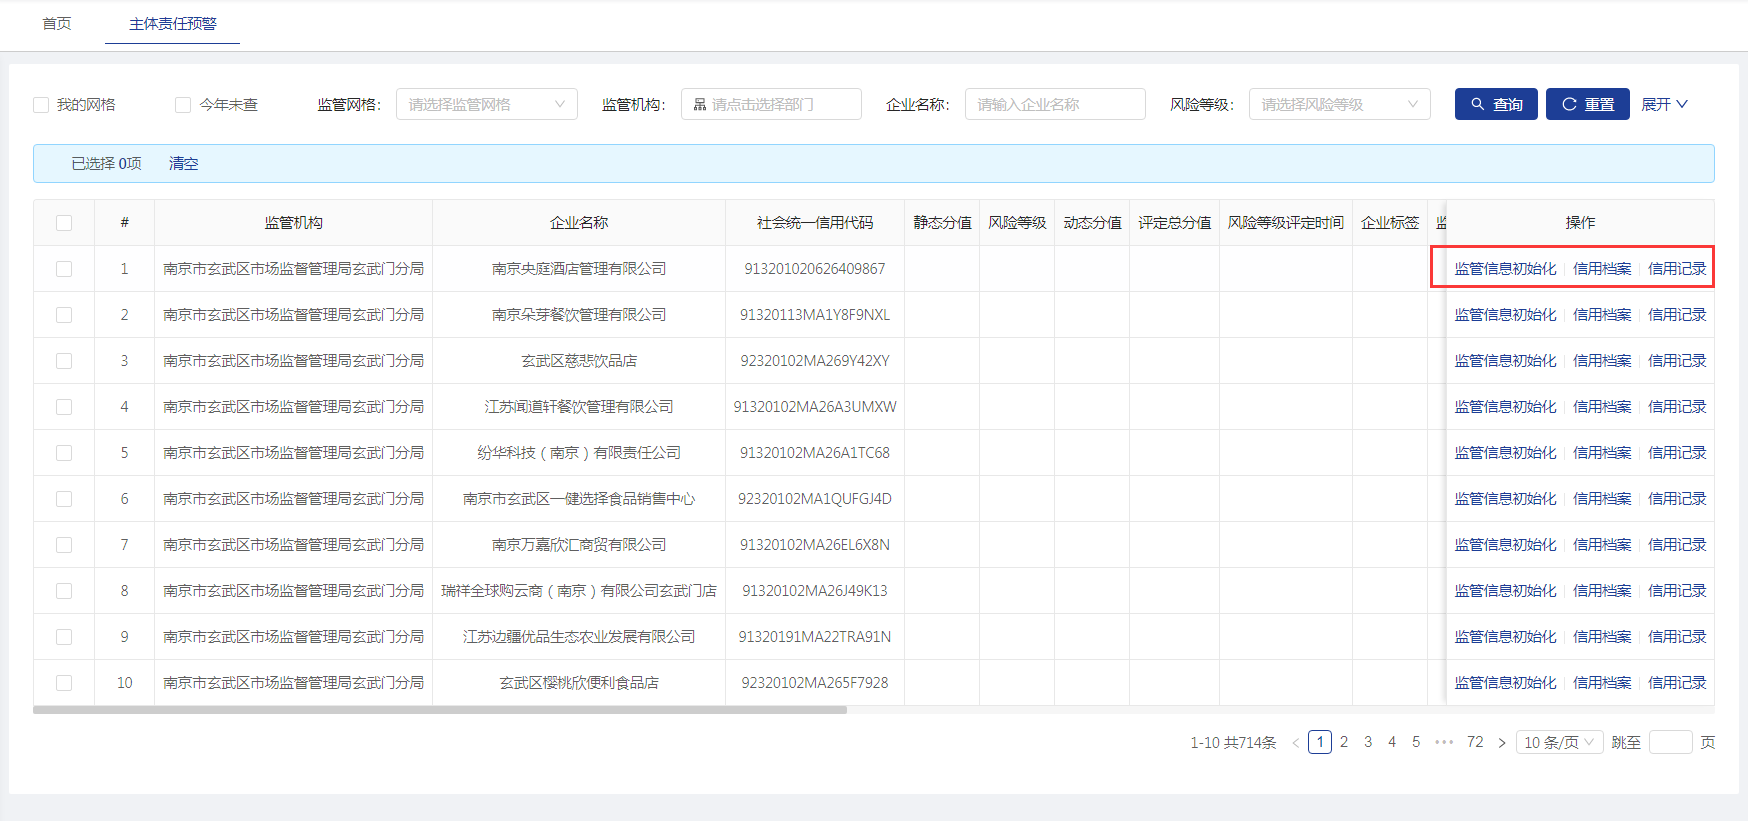Expand more filters with 展开
Image resolution: width=1748 pixels, height=821 pixels.
1664,104
